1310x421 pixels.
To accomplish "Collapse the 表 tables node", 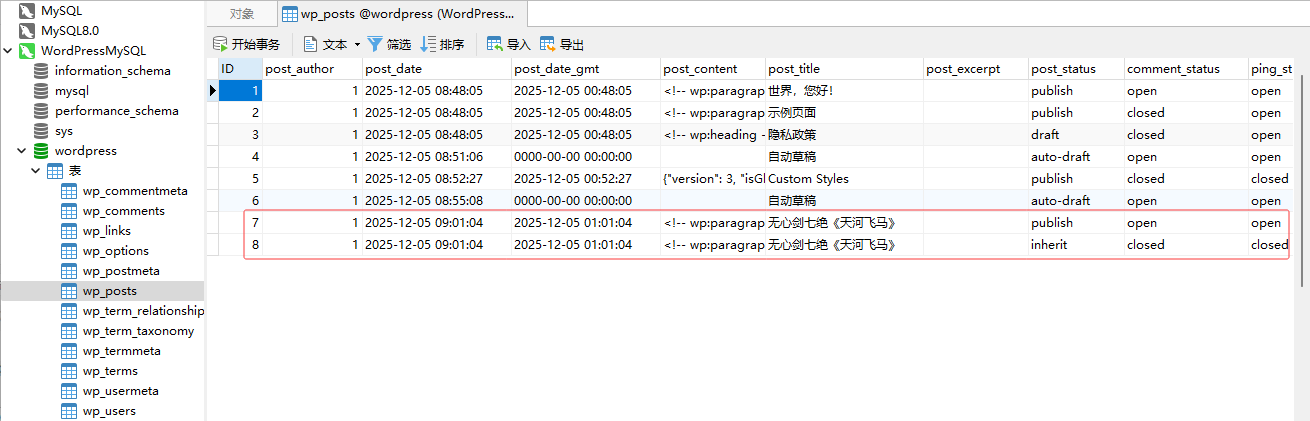I will tap(36, 170).
